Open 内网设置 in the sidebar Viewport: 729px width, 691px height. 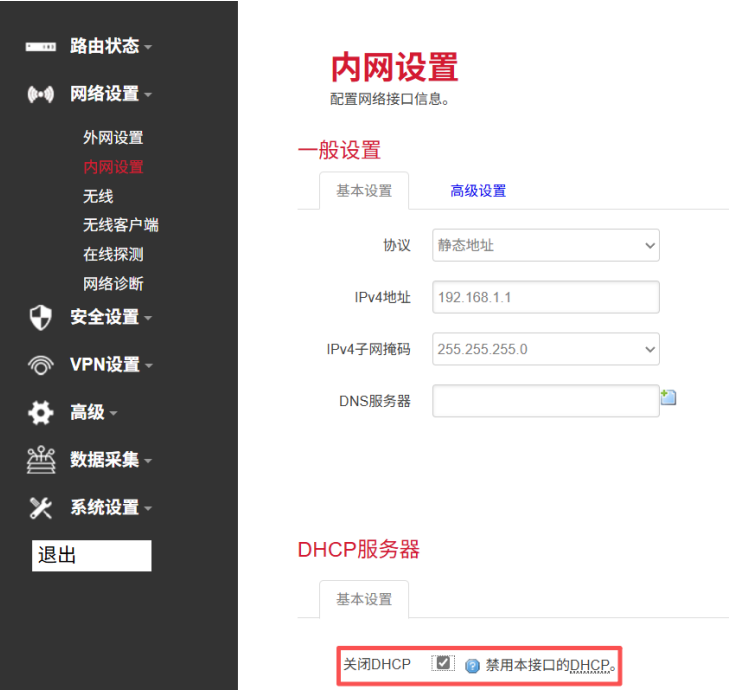(x=113, y=167)
